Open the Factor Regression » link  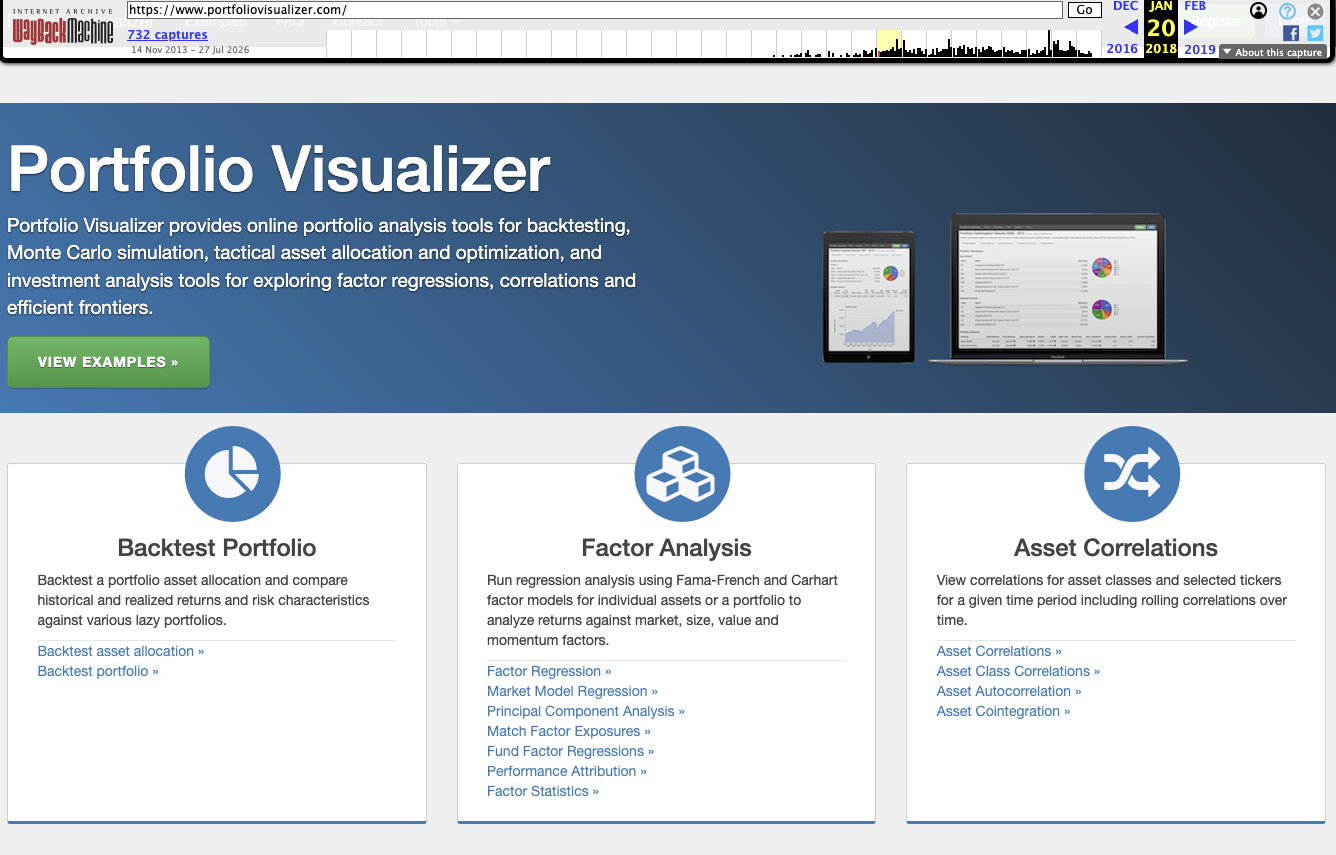point(549,671)
